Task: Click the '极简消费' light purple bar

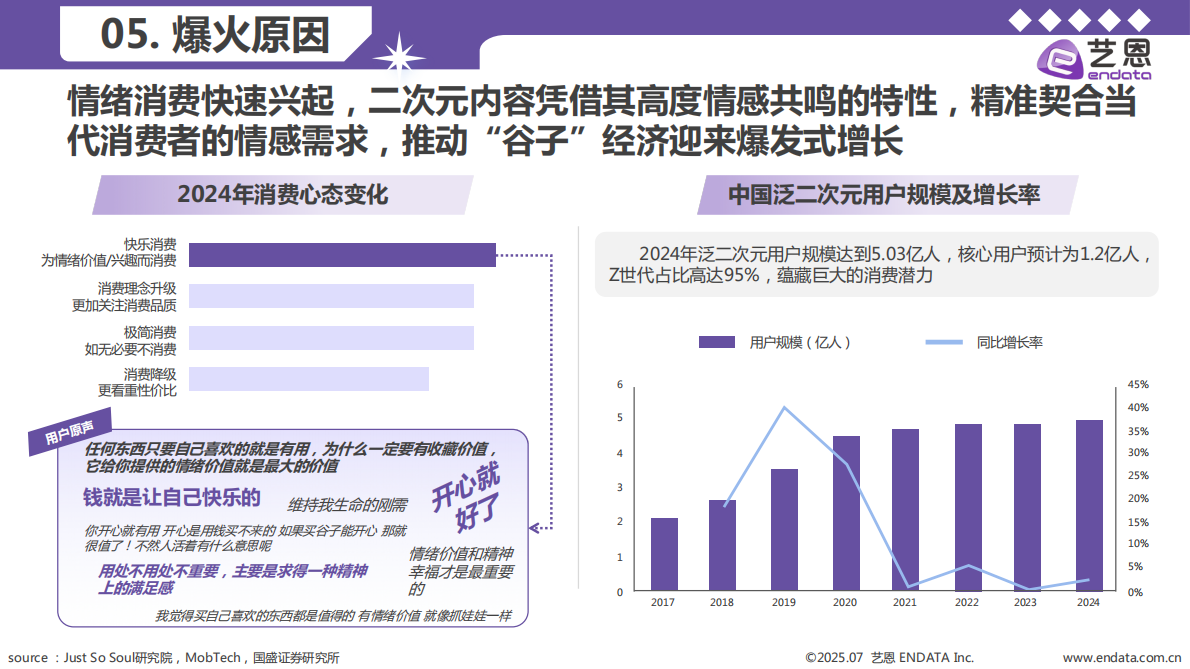Action: 331,338
